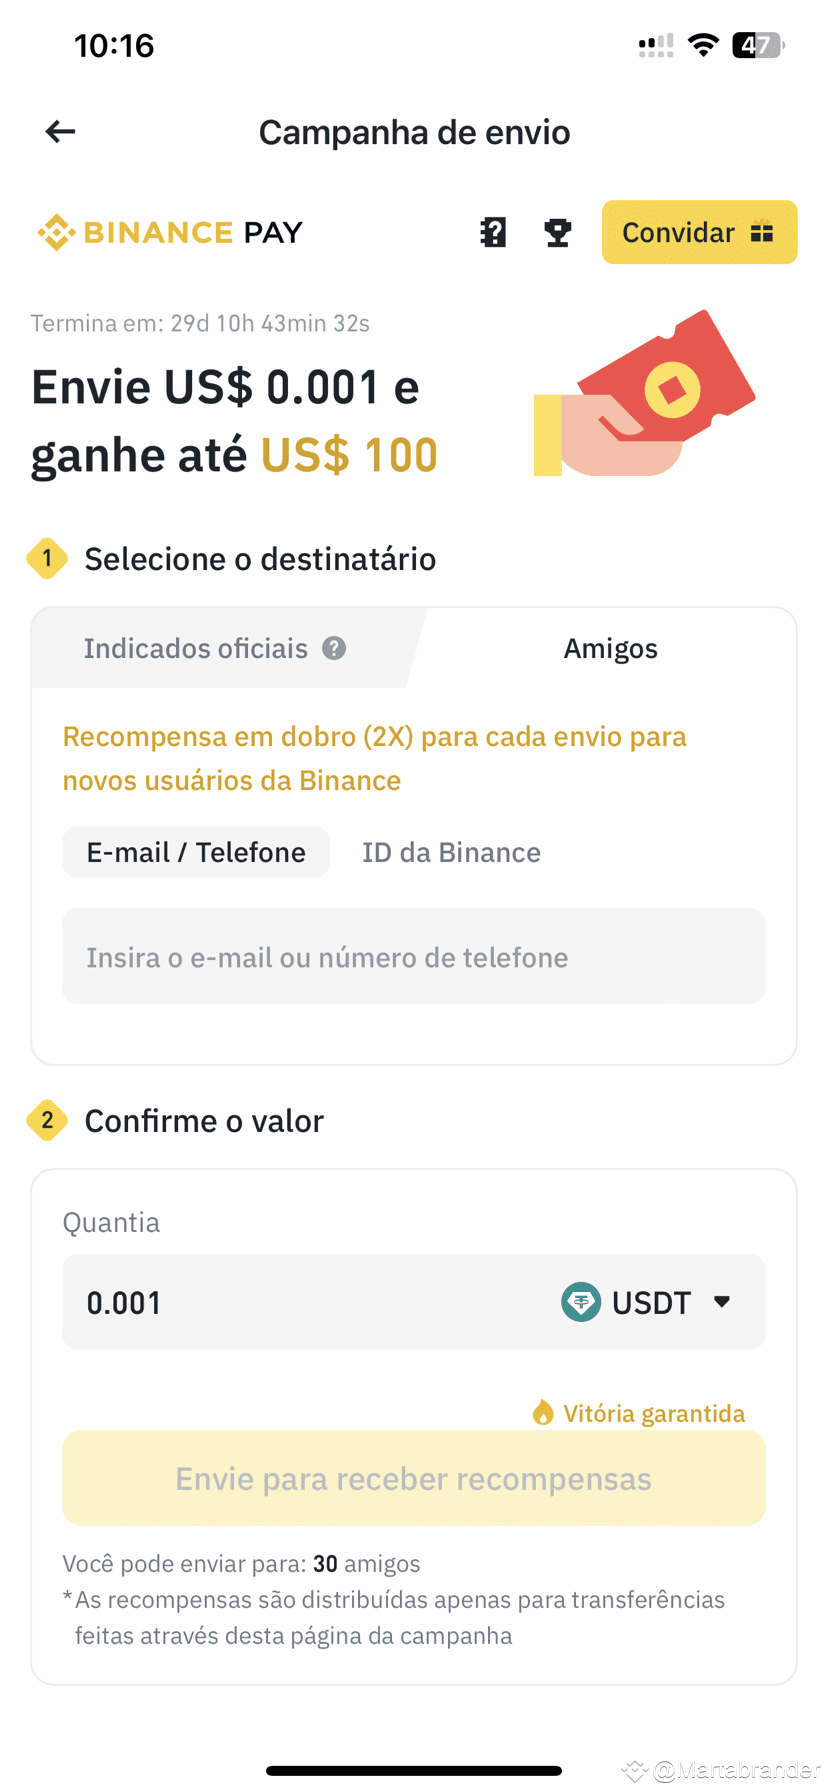Image resolution: width=828 pixels, height=1792 pixels.
Task: Switch to the Amigos tab
Action: (610, 648)
